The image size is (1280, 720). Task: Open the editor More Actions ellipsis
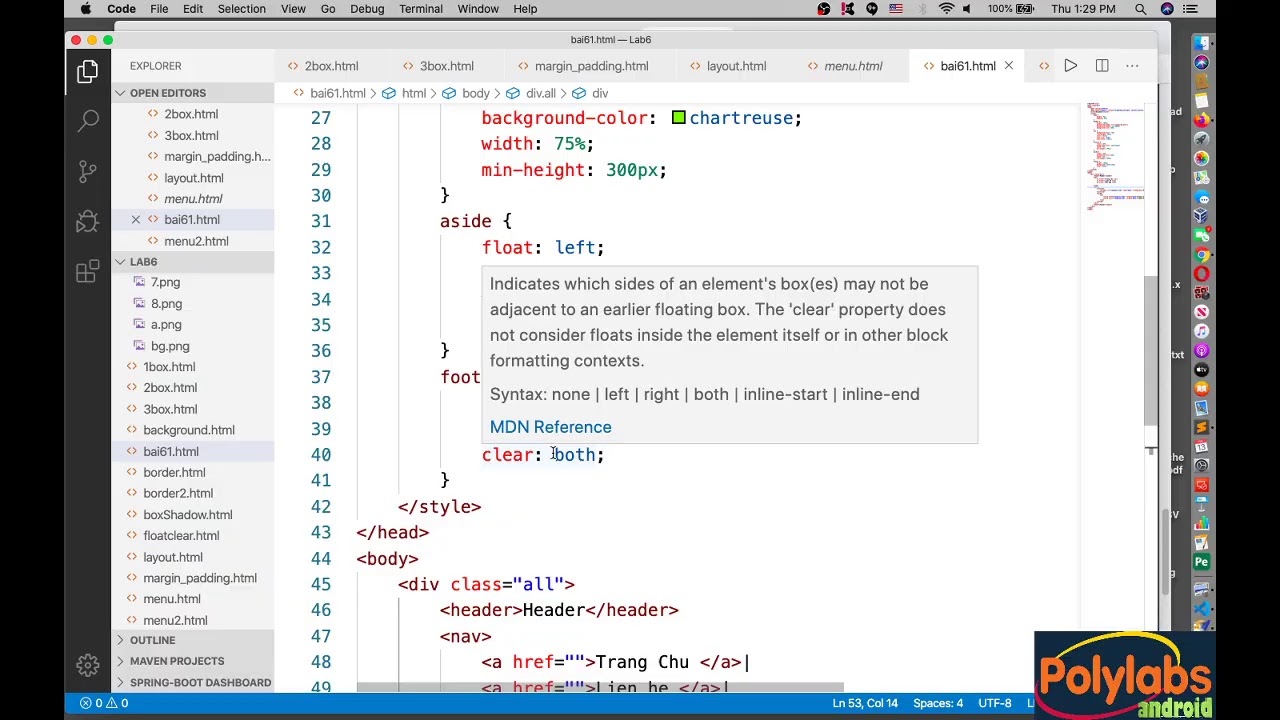[x=1132, y=66]
